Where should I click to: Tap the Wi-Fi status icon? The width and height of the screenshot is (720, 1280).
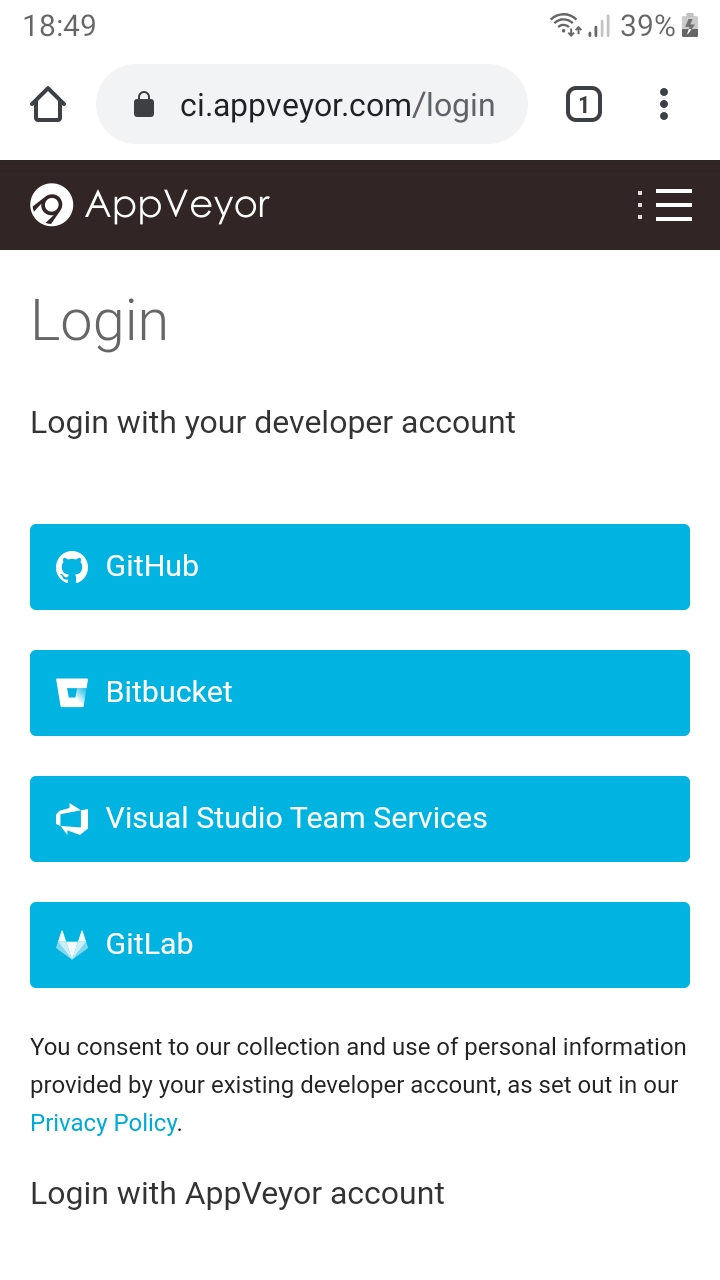coord(566,25)
